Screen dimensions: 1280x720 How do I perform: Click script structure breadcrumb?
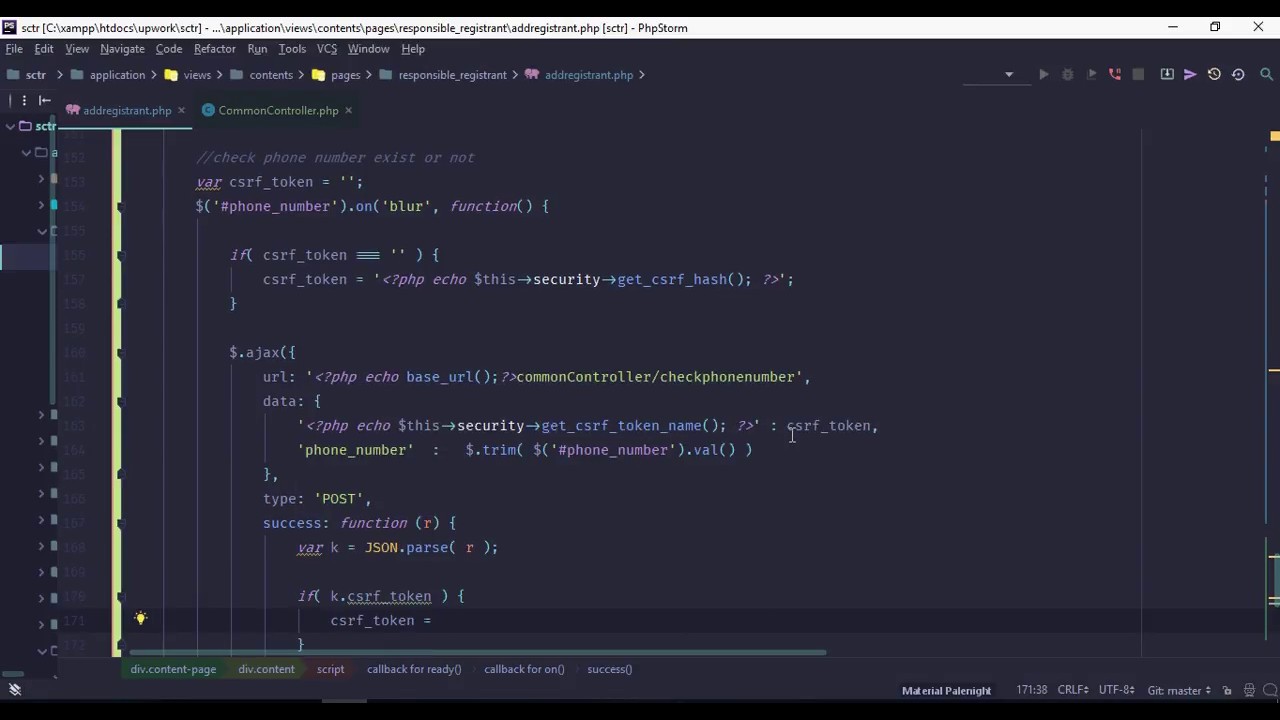(330, 669)
